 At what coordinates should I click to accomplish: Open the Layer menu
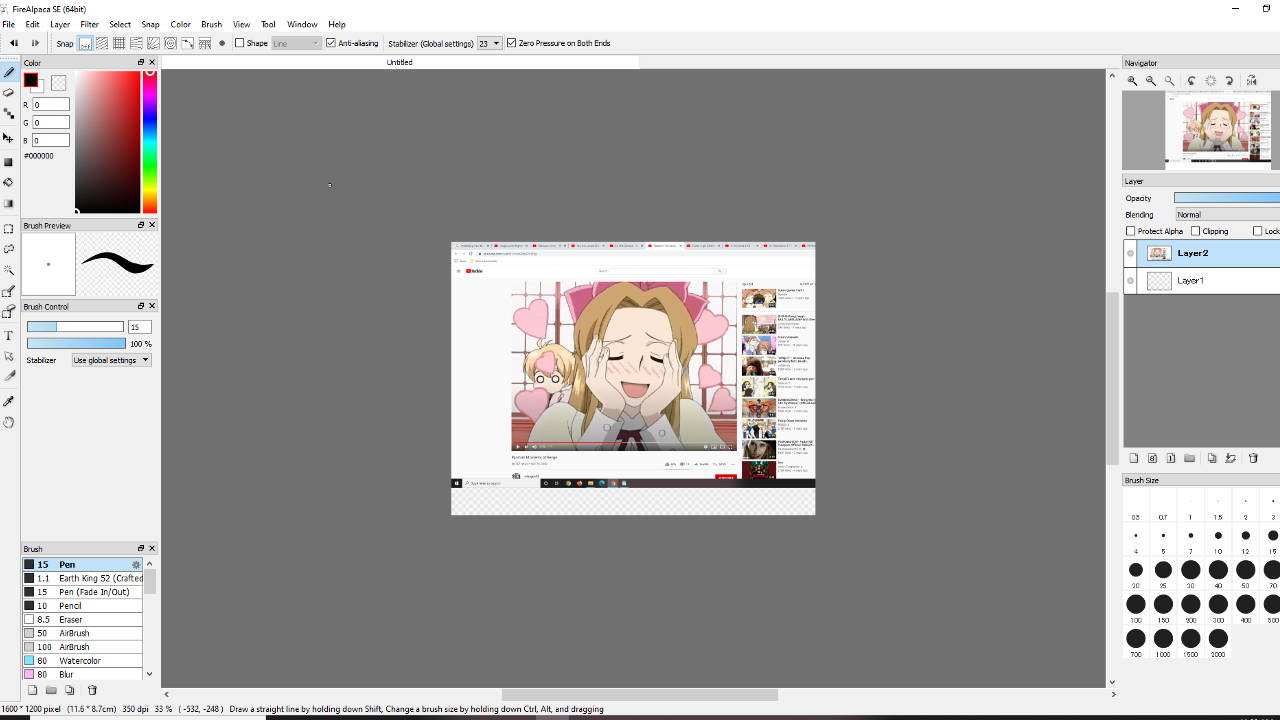coord(60,24)
